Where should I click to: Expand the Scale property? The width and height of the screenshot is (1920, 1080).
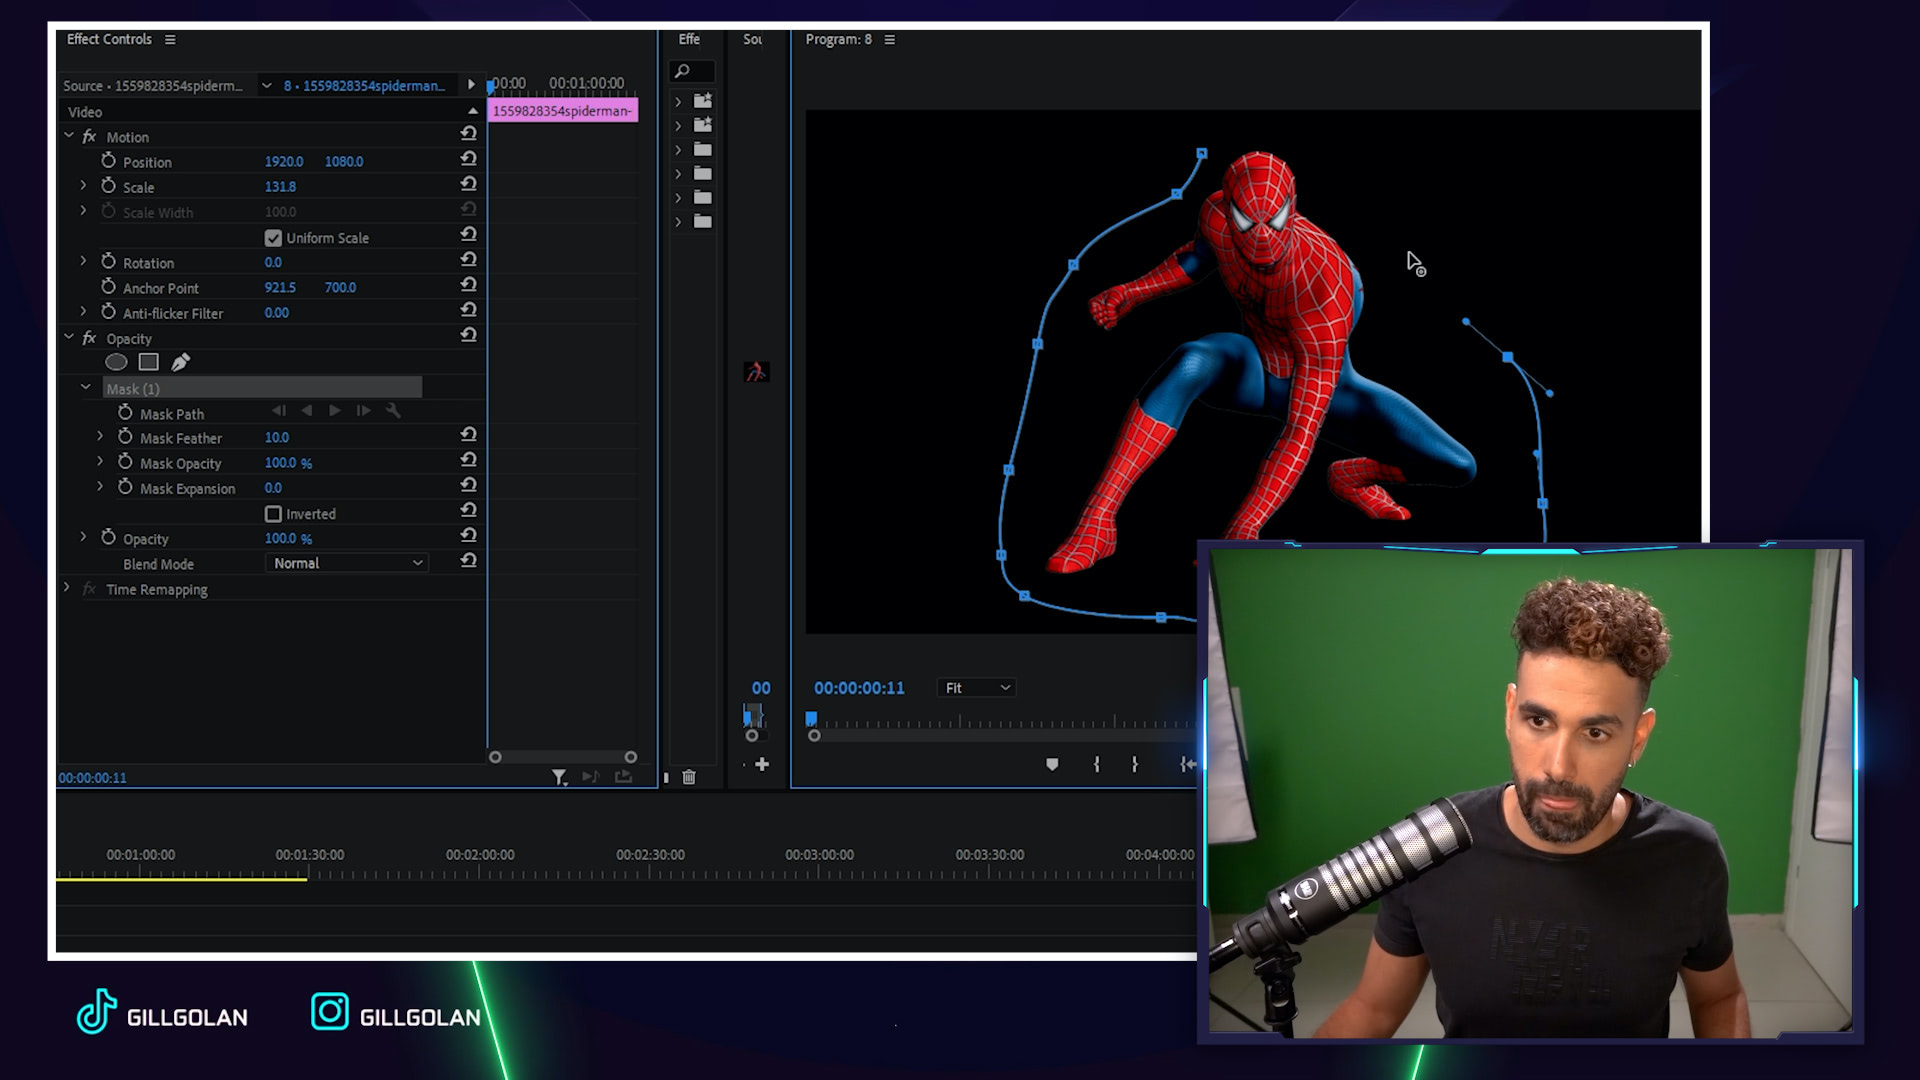pyautogui.click(x=83, y=186)
